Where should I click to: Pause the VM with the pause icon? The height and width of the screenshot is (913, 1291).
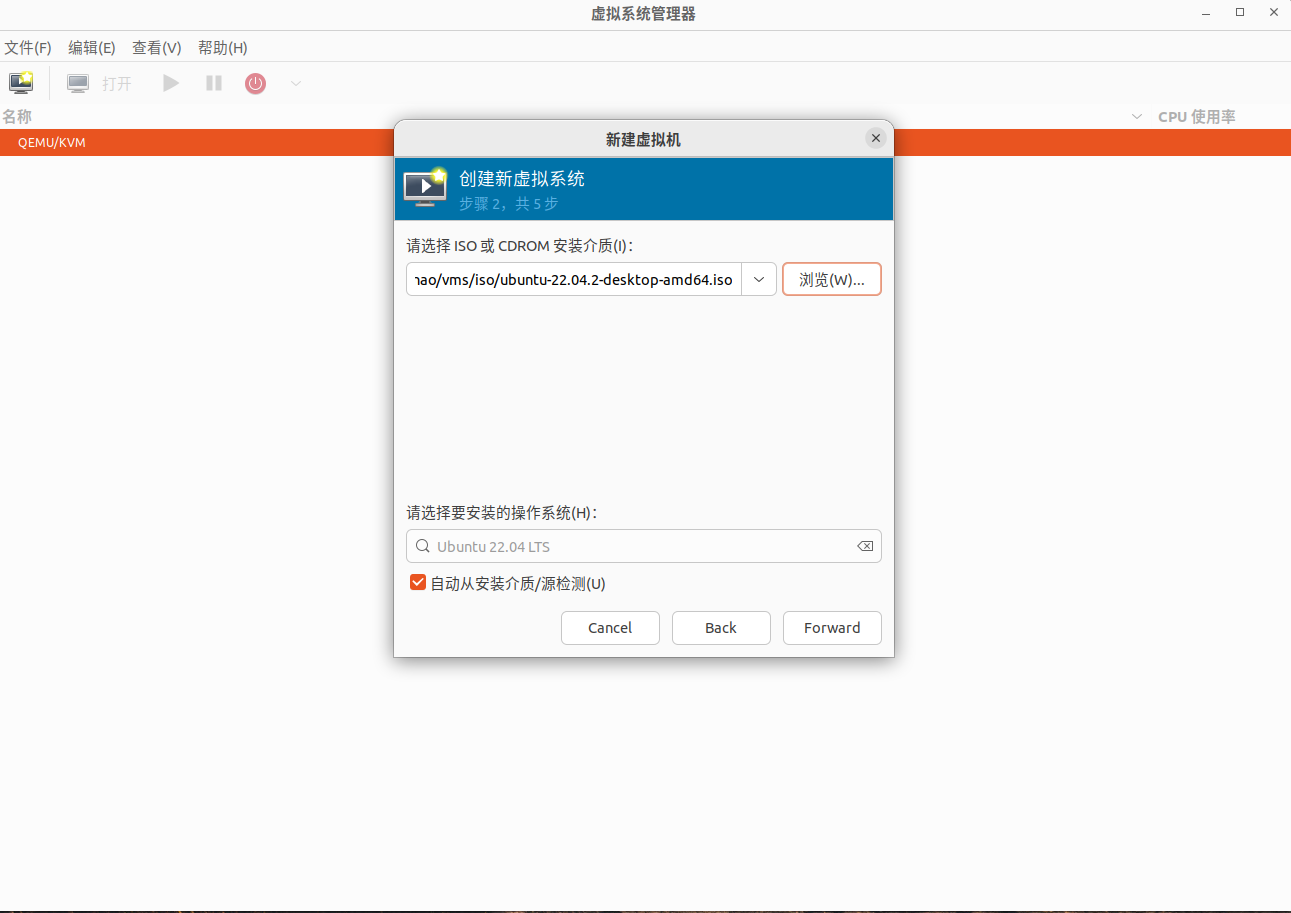point(214,83)
